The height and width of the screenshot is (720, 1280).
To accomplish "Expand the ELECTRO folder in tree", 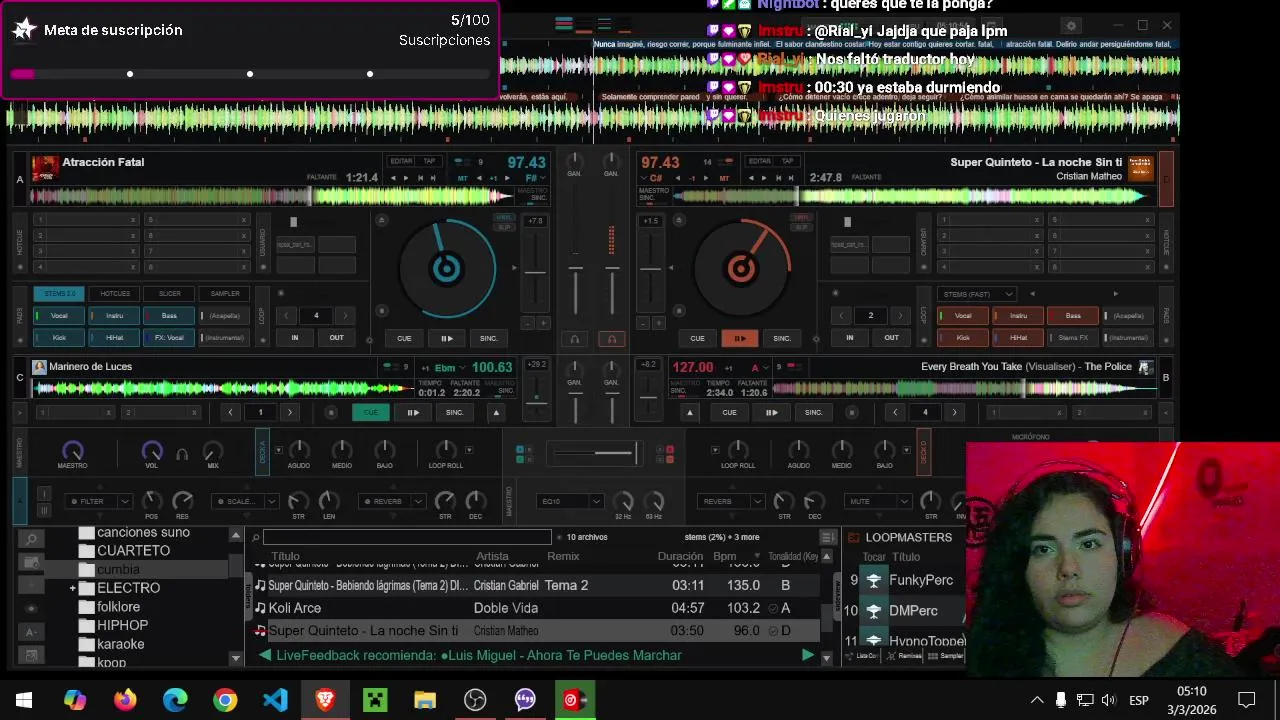I will [73, 588].
